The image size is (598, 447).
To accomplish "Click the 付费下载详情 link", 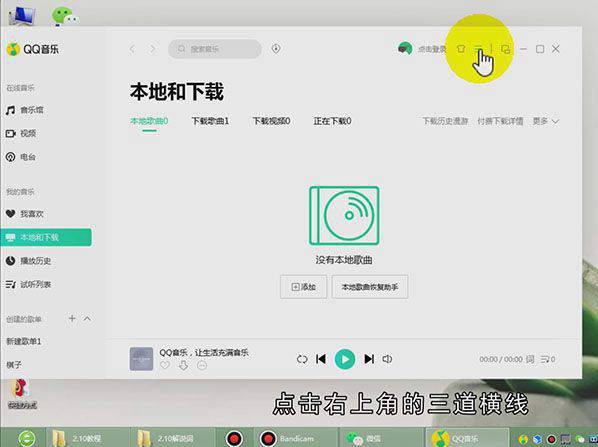I will [500, 121].
